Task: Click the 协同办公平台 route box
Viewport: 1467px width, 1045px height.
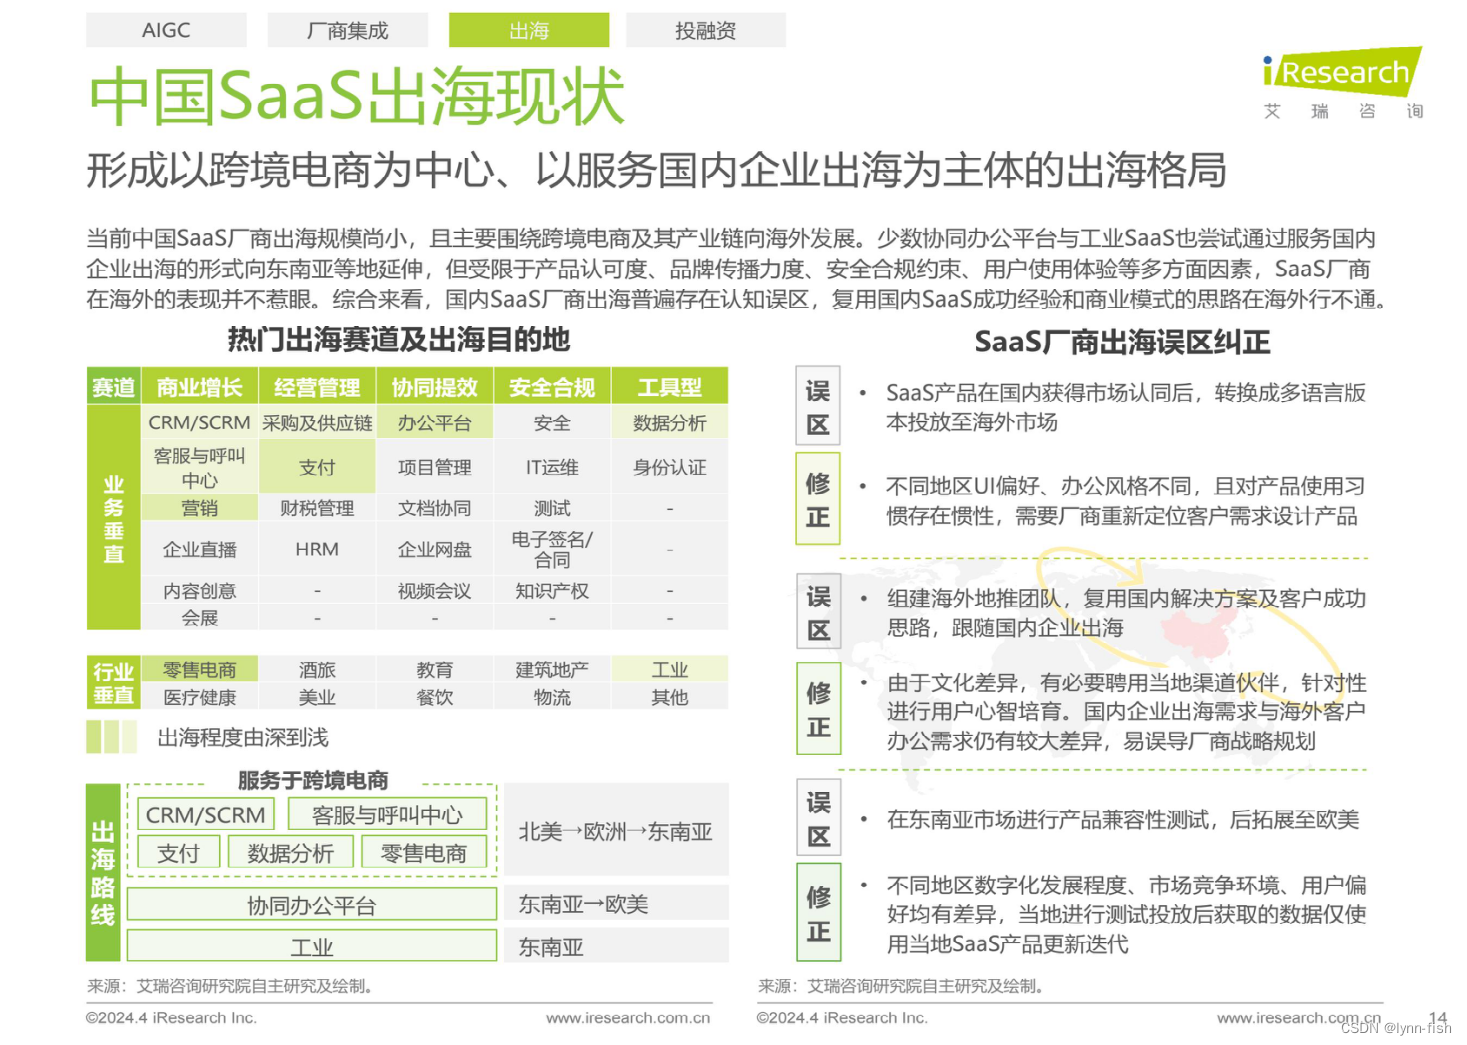Action: coord(311,905)
